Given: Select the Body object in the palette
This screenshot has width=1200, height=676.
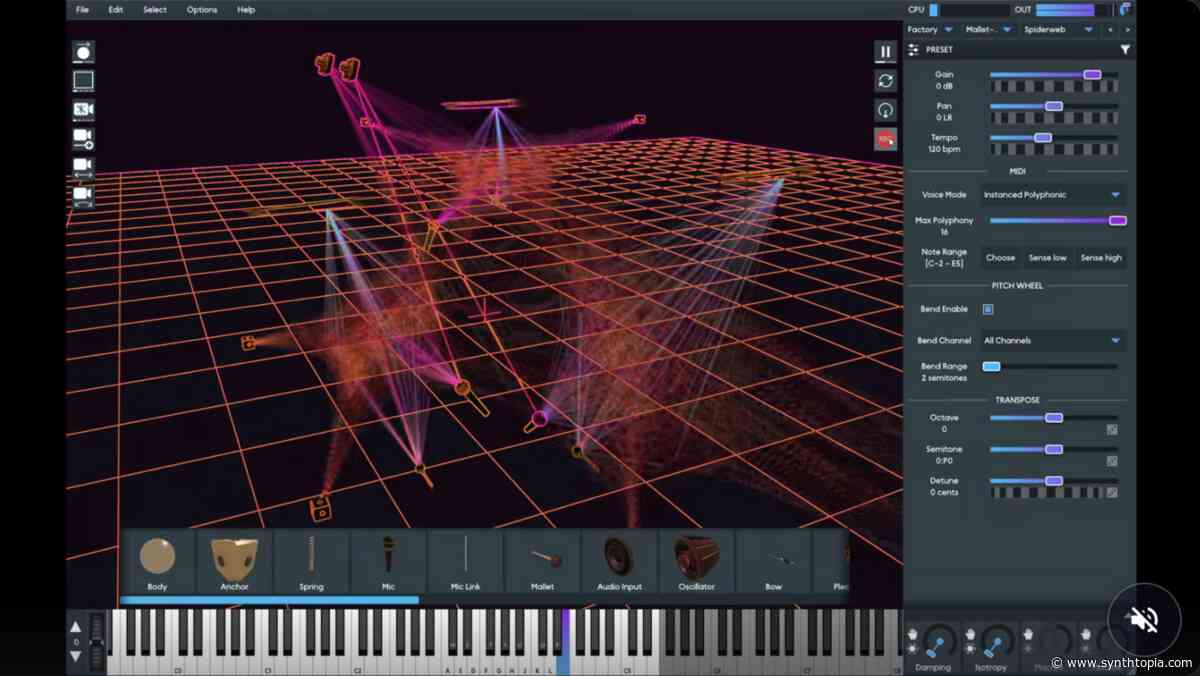Looking at the screenshot, I should pos(157,562).
